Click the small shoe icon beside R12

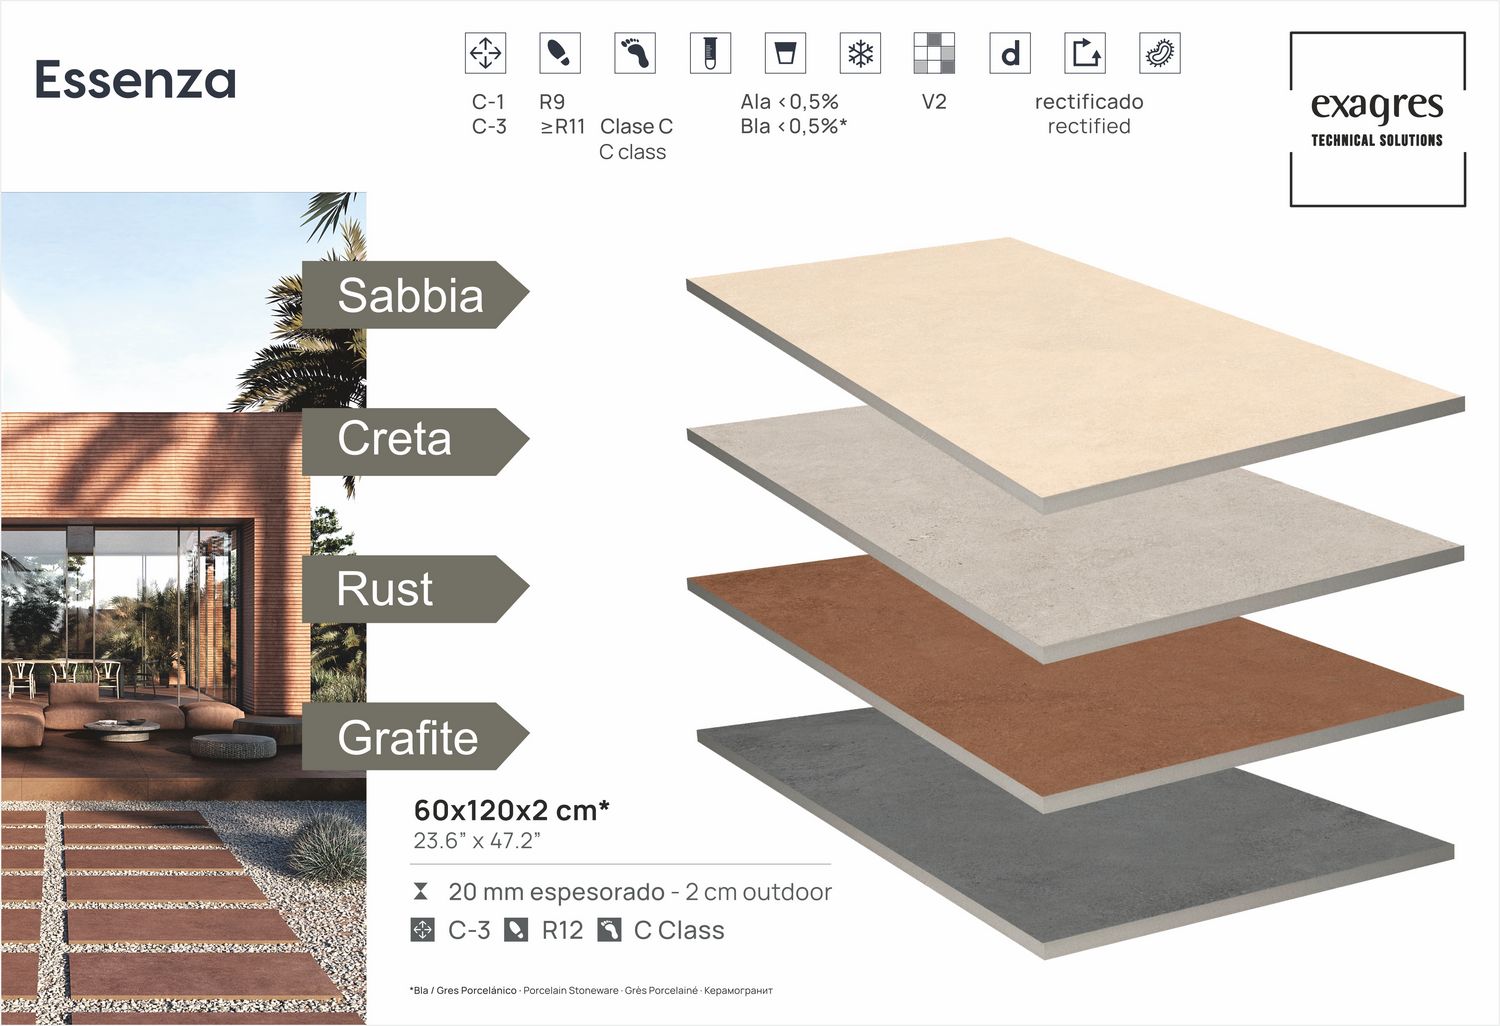(x=516, y=930)
